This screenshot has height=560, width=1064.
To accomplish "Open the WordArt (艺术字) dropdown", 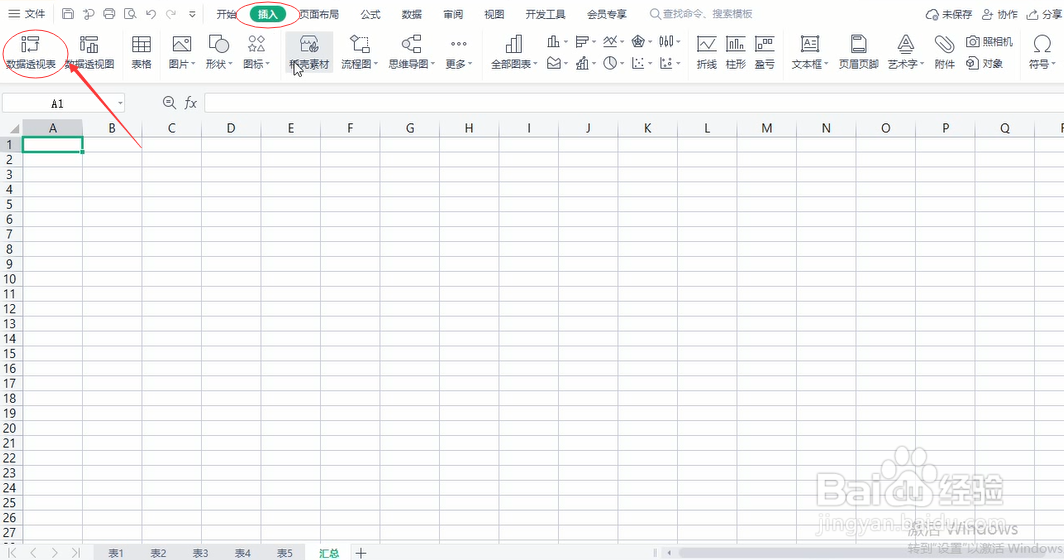I will pyautogui.click(x=906, y=53).
